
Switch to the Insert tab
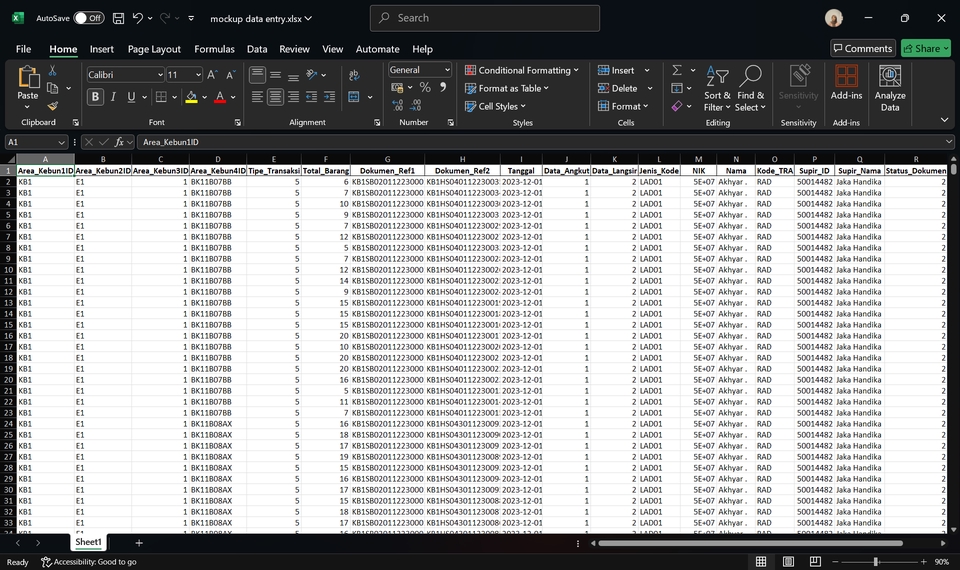tap(102, 49)
